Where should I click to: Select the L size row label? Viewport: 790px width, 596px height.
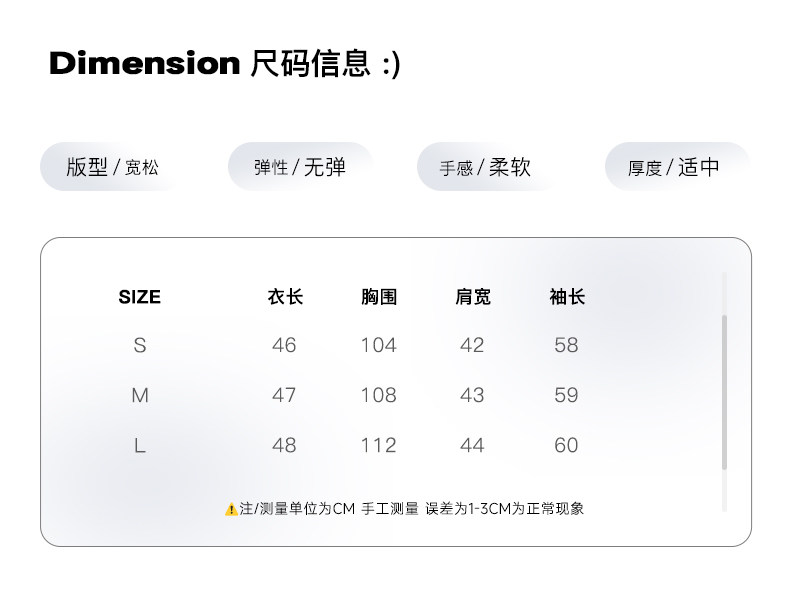pyautogui.click(x=139, y=445)
